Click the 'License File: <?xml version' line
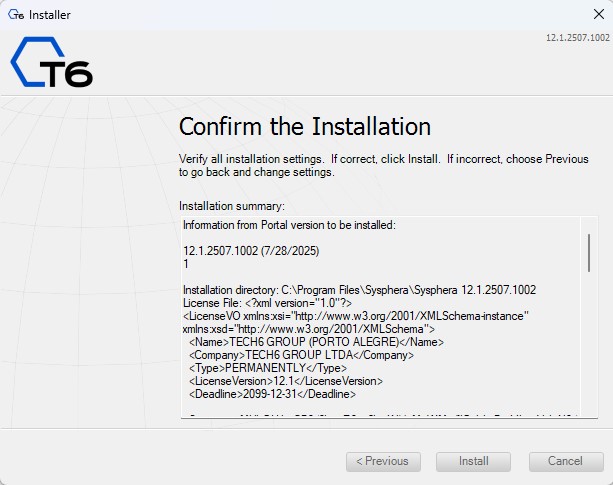This screenshot has width=613, height=485. (x=267, y=303)
